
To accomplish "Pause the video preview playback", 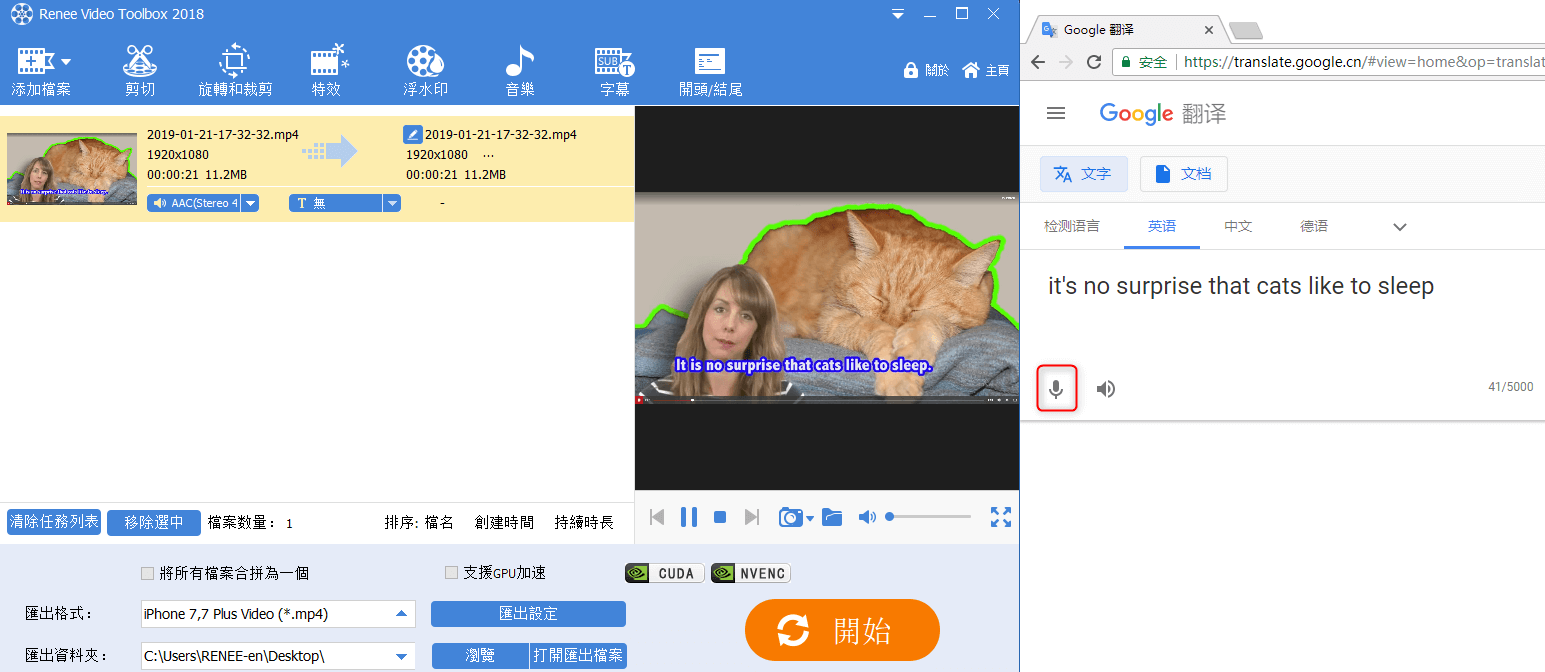I will pyautogui.click(x=689, y=517).
